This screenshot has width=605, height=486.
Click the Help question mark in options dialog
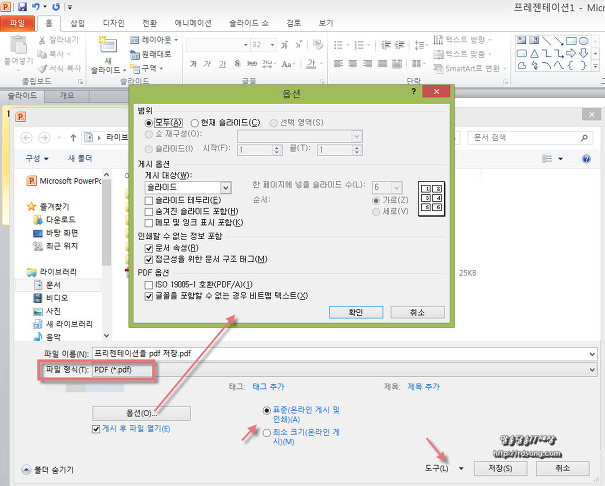(x=413, y=91)
